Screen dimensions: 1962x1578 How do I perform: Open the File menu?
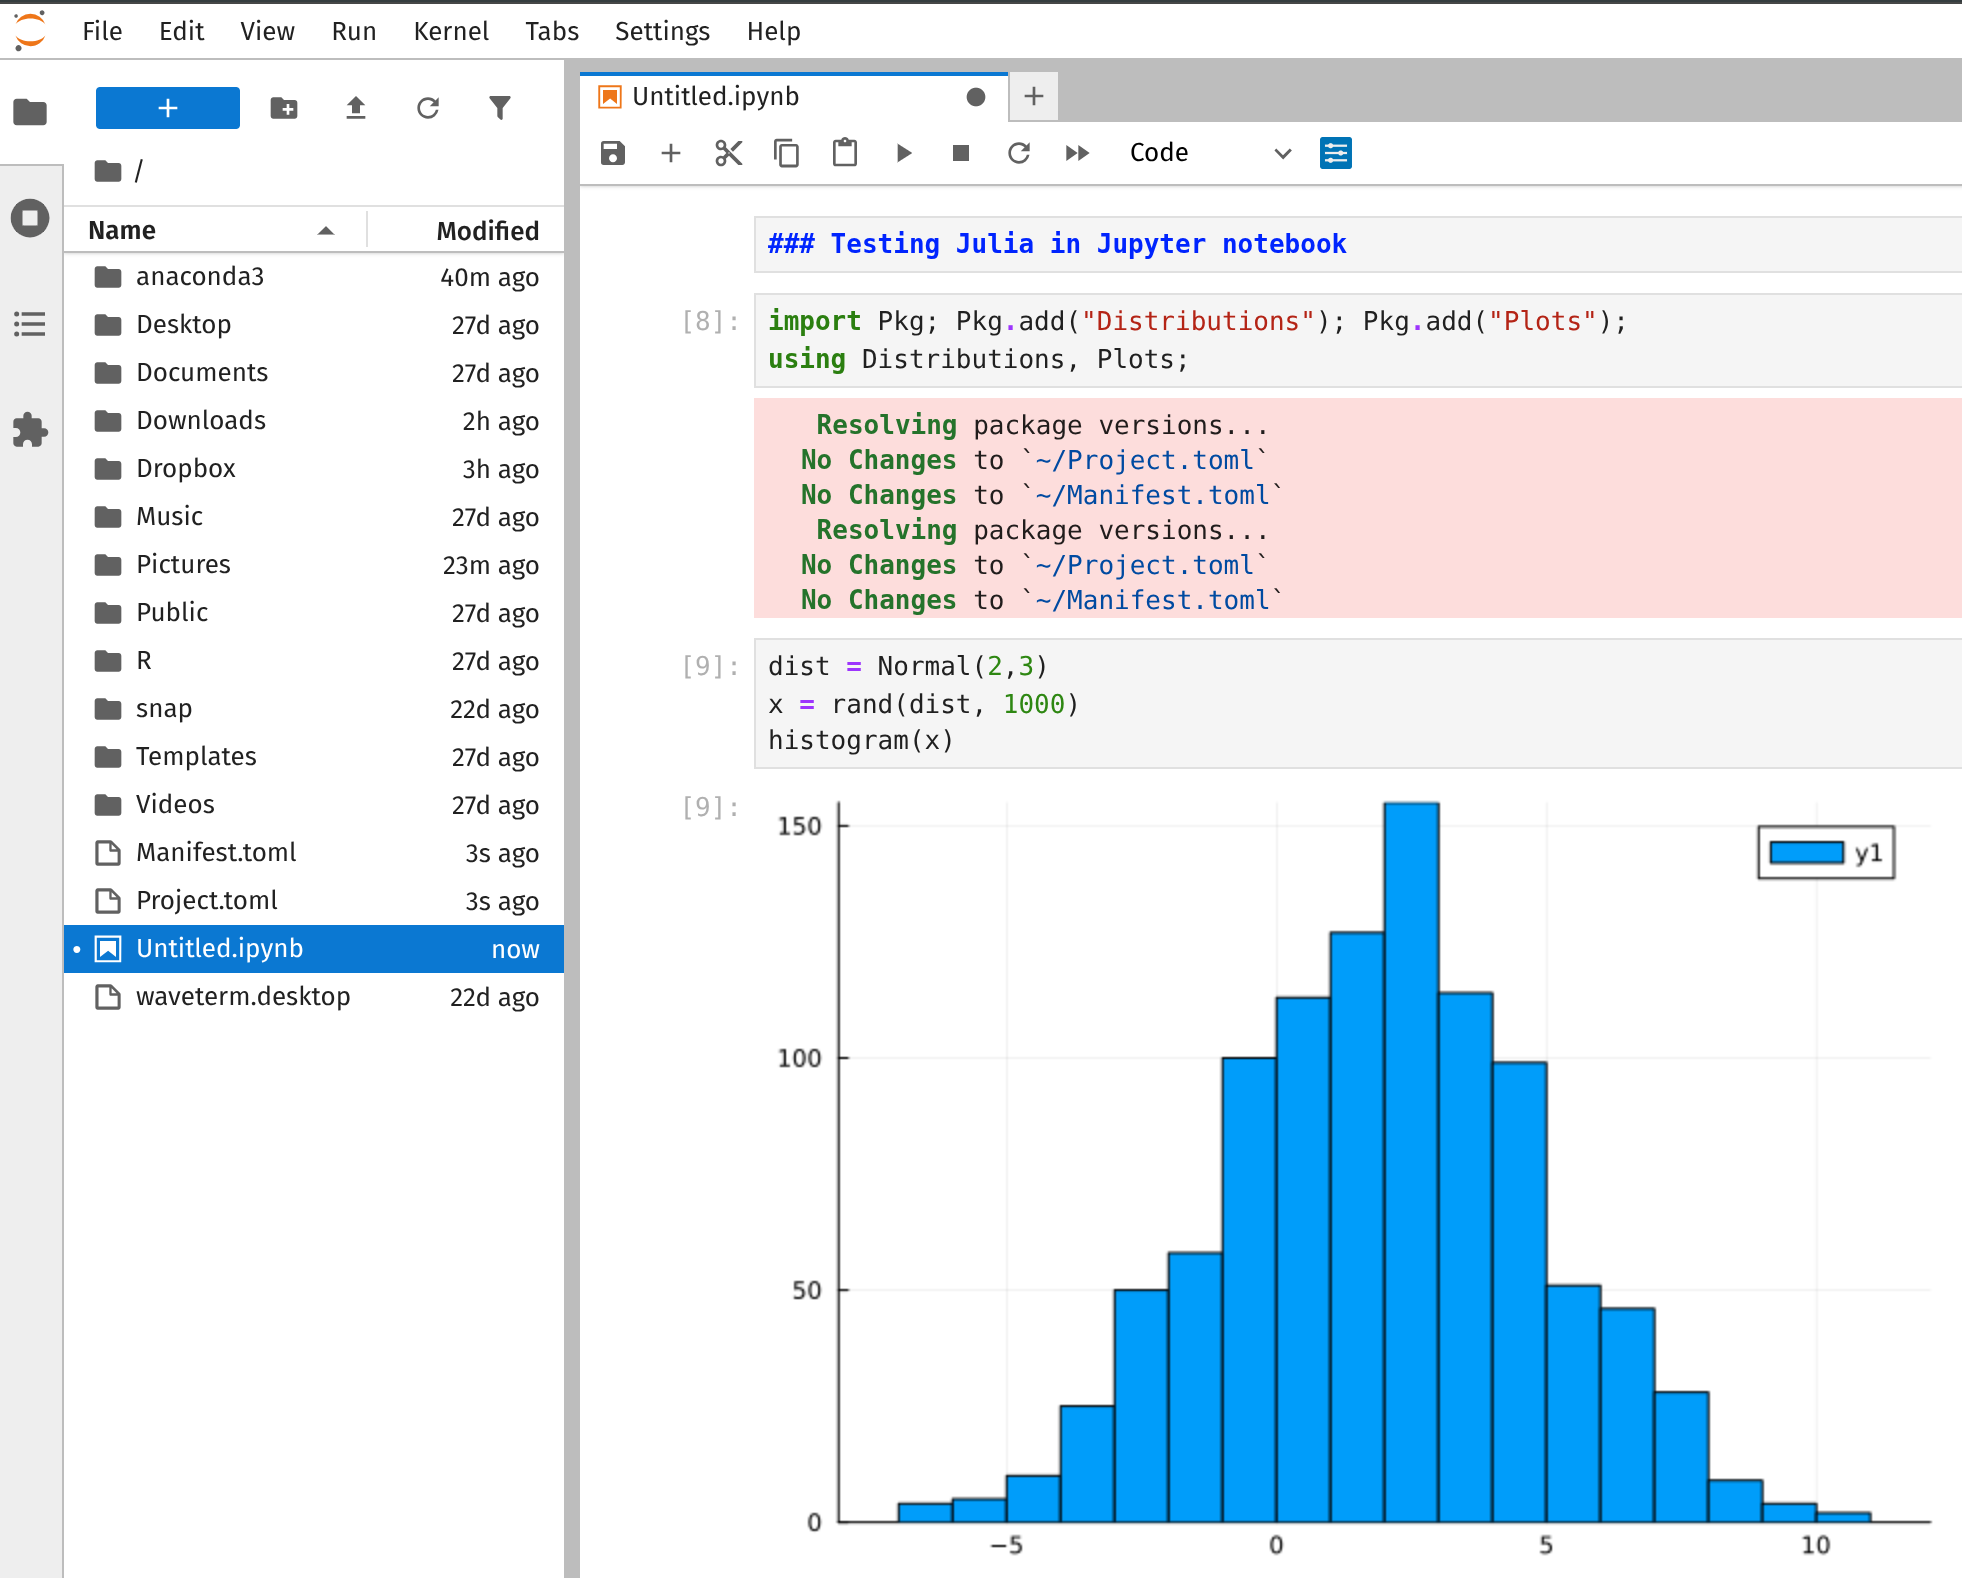[x=102, y=31]
